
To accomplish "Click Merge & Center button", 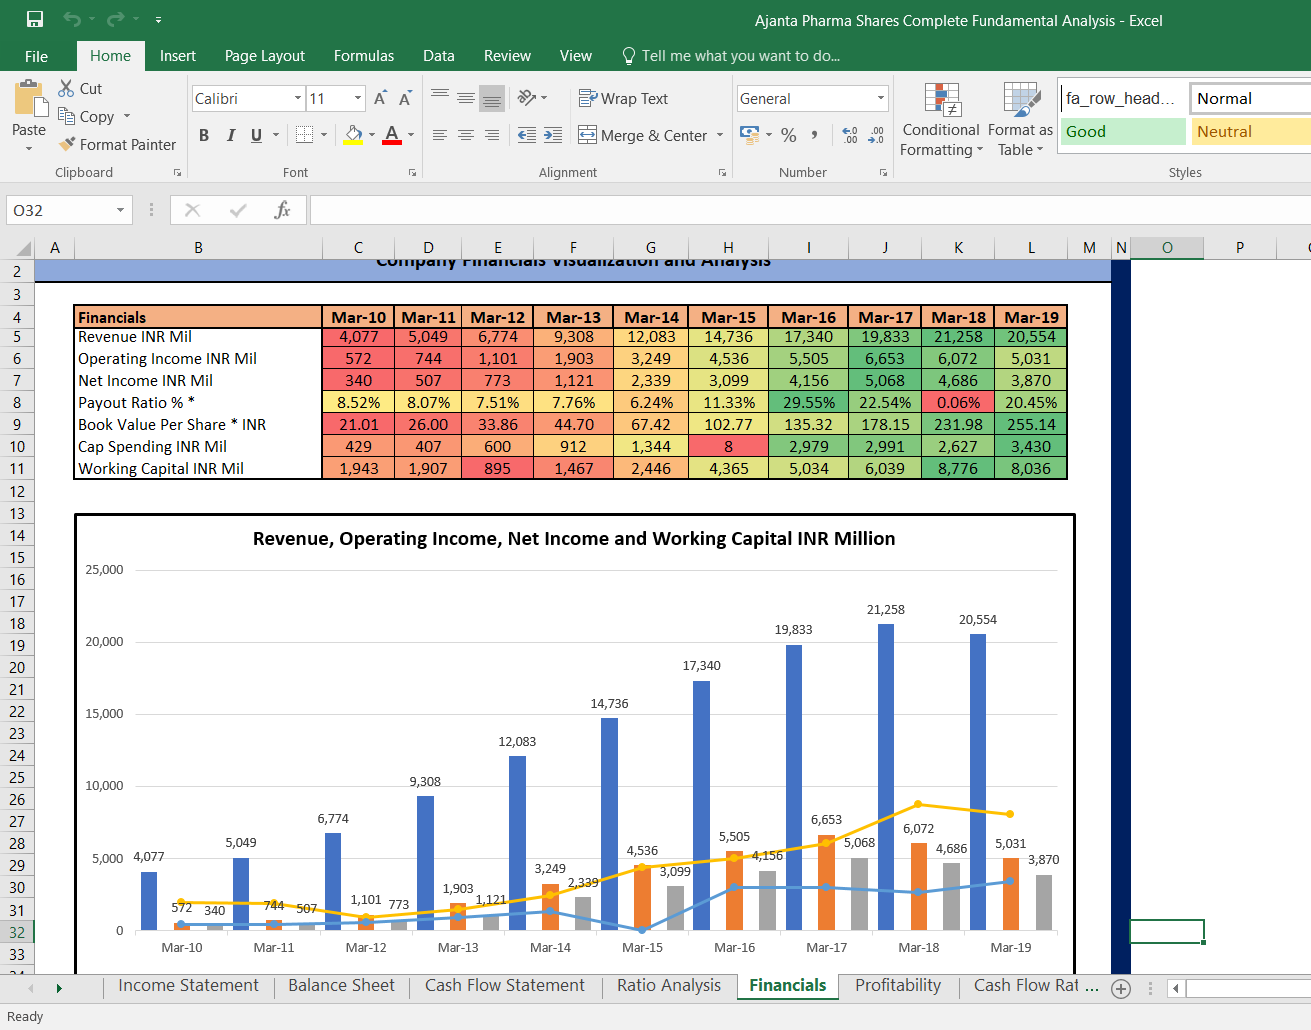I will pos(642,135).
